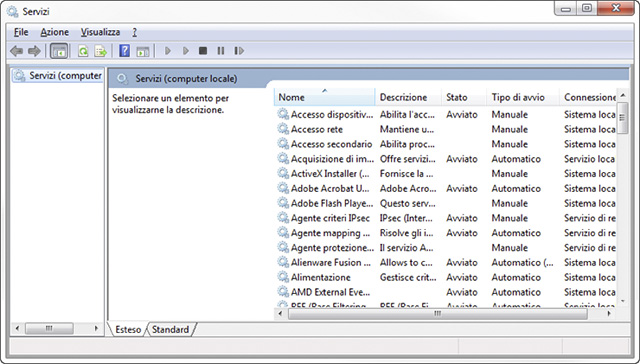Toggle the show/hide console tree icon
This screenshot has height=364, width=640.
59,51
